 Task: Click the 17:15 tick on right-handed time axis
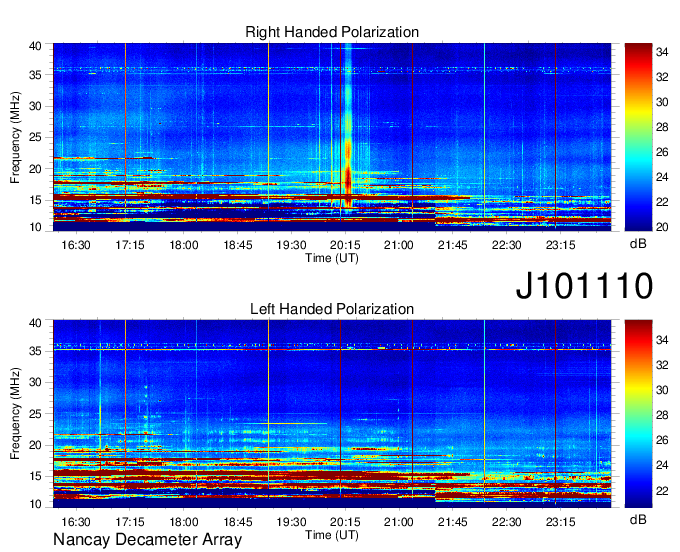pyautogui.click(x=130, y=245)
